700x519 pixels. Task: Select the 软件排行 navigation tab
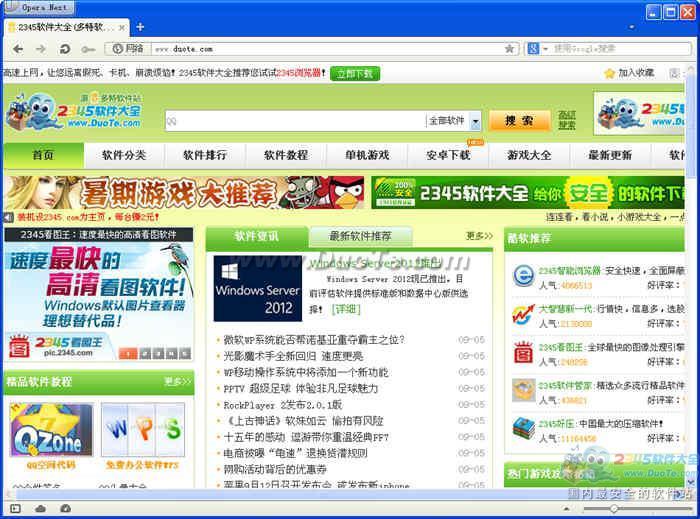205,155
